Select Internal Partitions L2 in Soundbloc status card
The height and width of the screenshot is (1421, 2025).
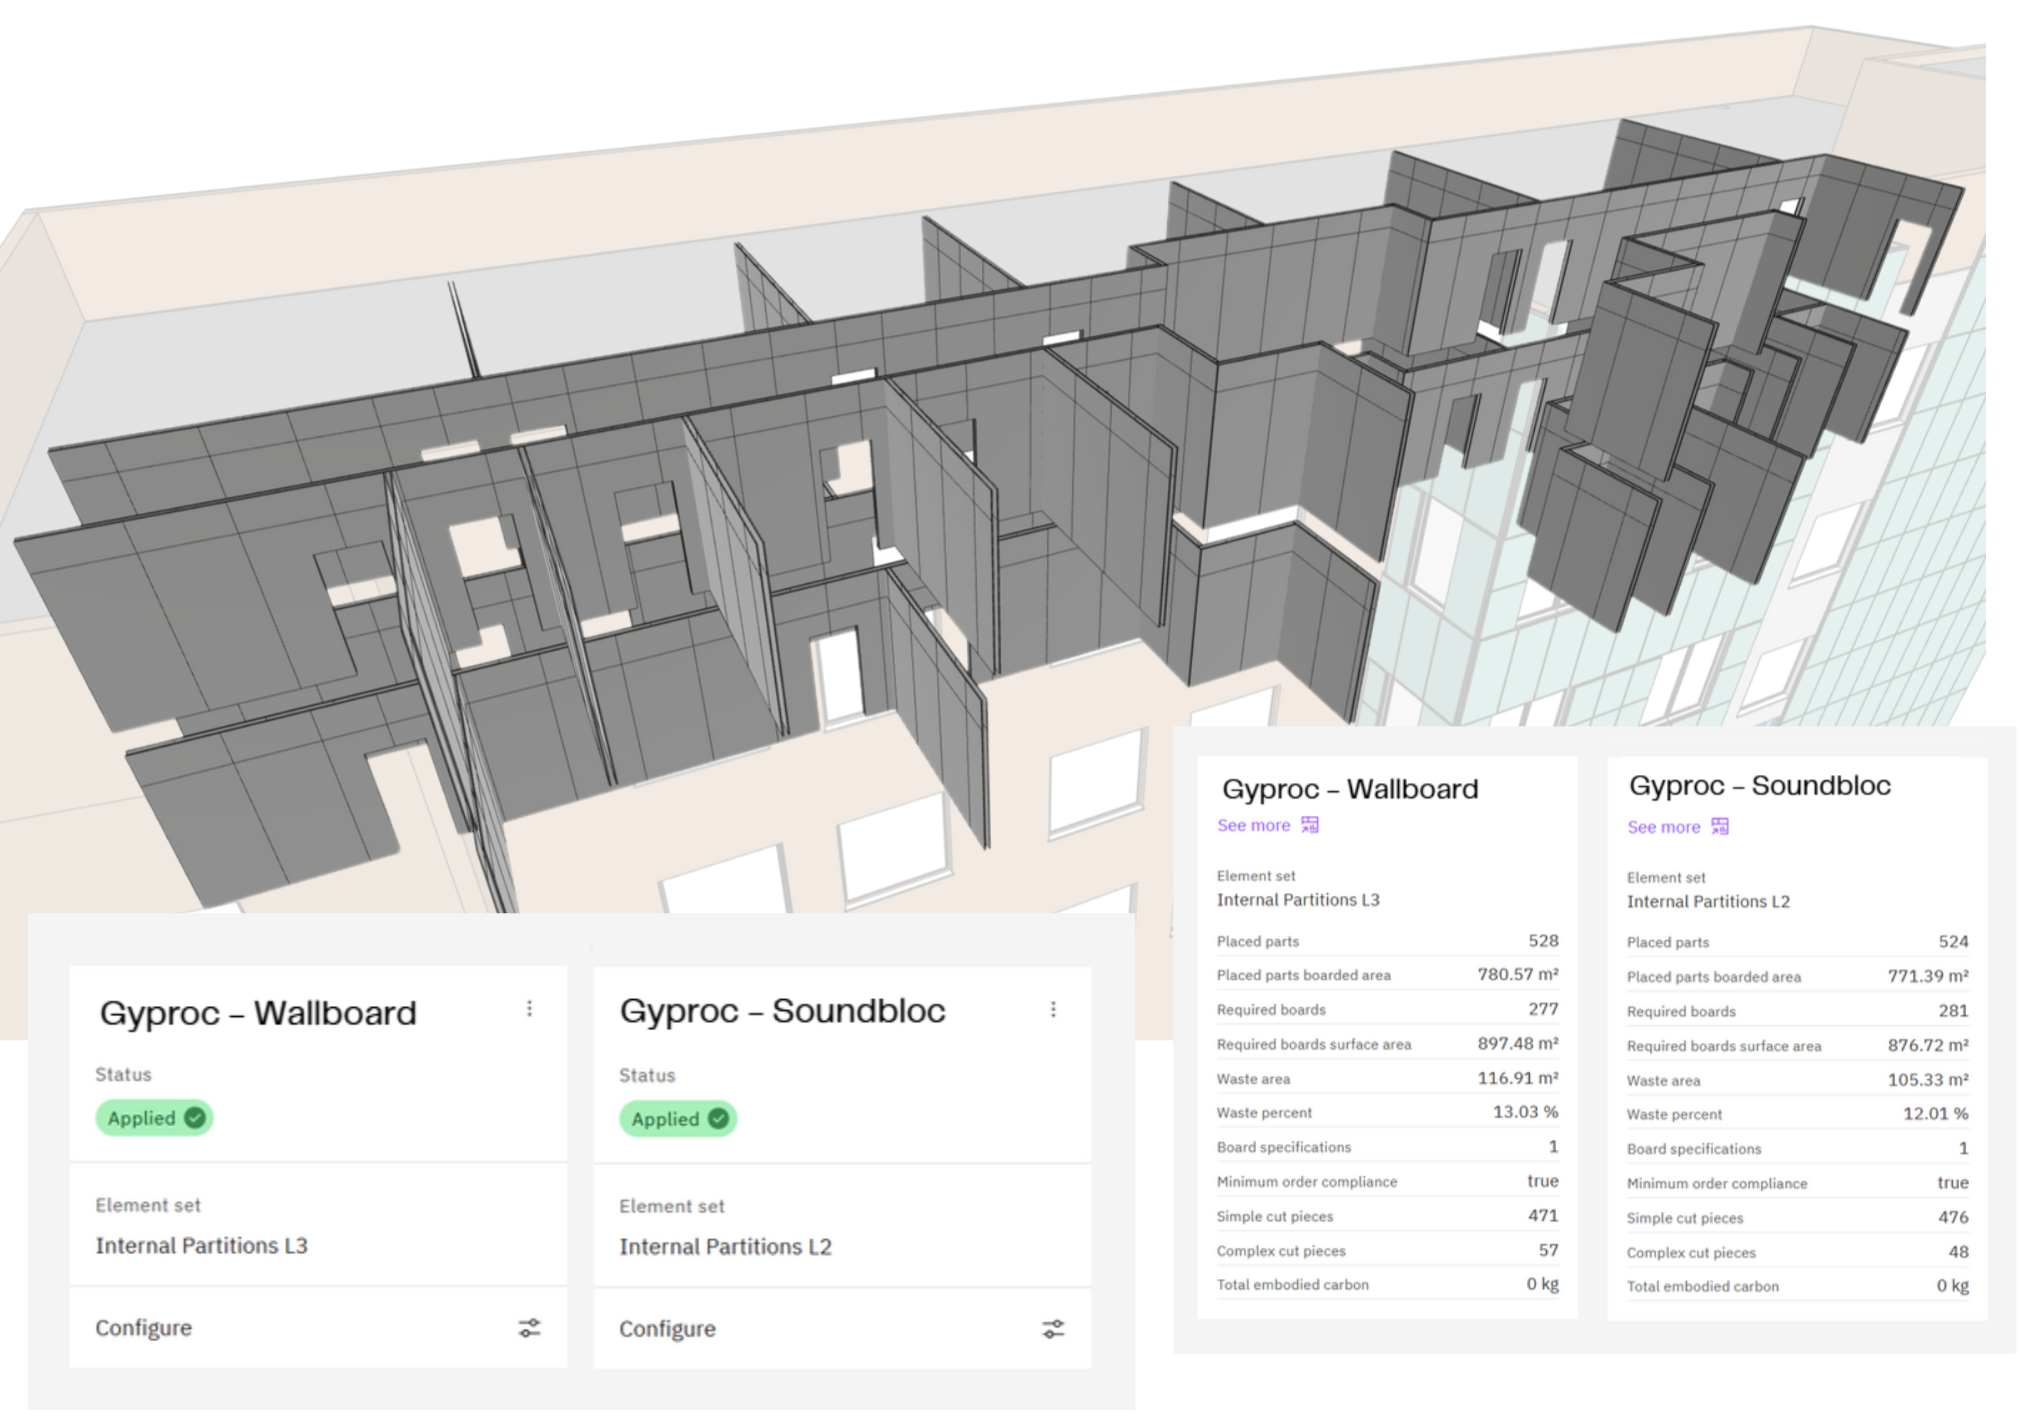[725, 1247]
